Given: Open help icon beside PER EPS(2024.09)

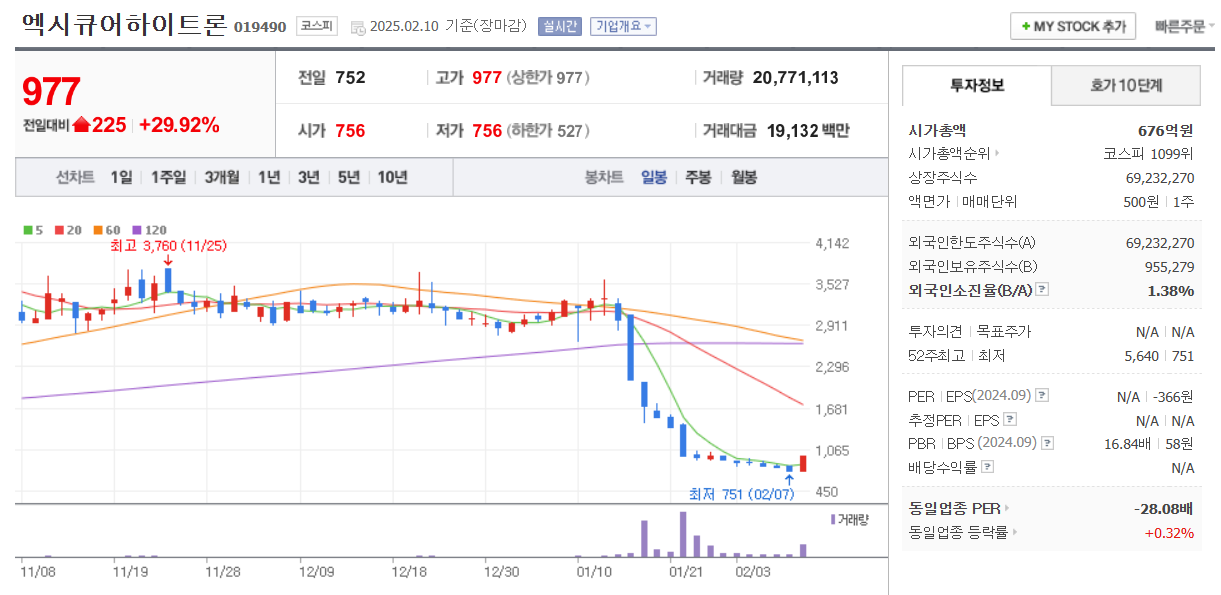Looking at the screenshot, I should (x=1042, y=396).
